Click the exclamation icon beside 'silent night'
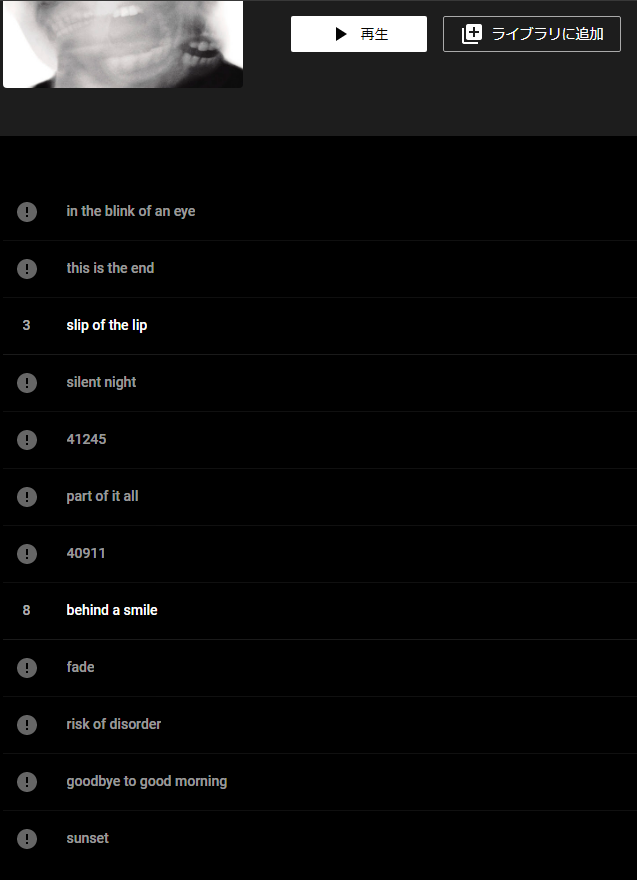This screenshot has width=637, height=880. tap(27, 383)
